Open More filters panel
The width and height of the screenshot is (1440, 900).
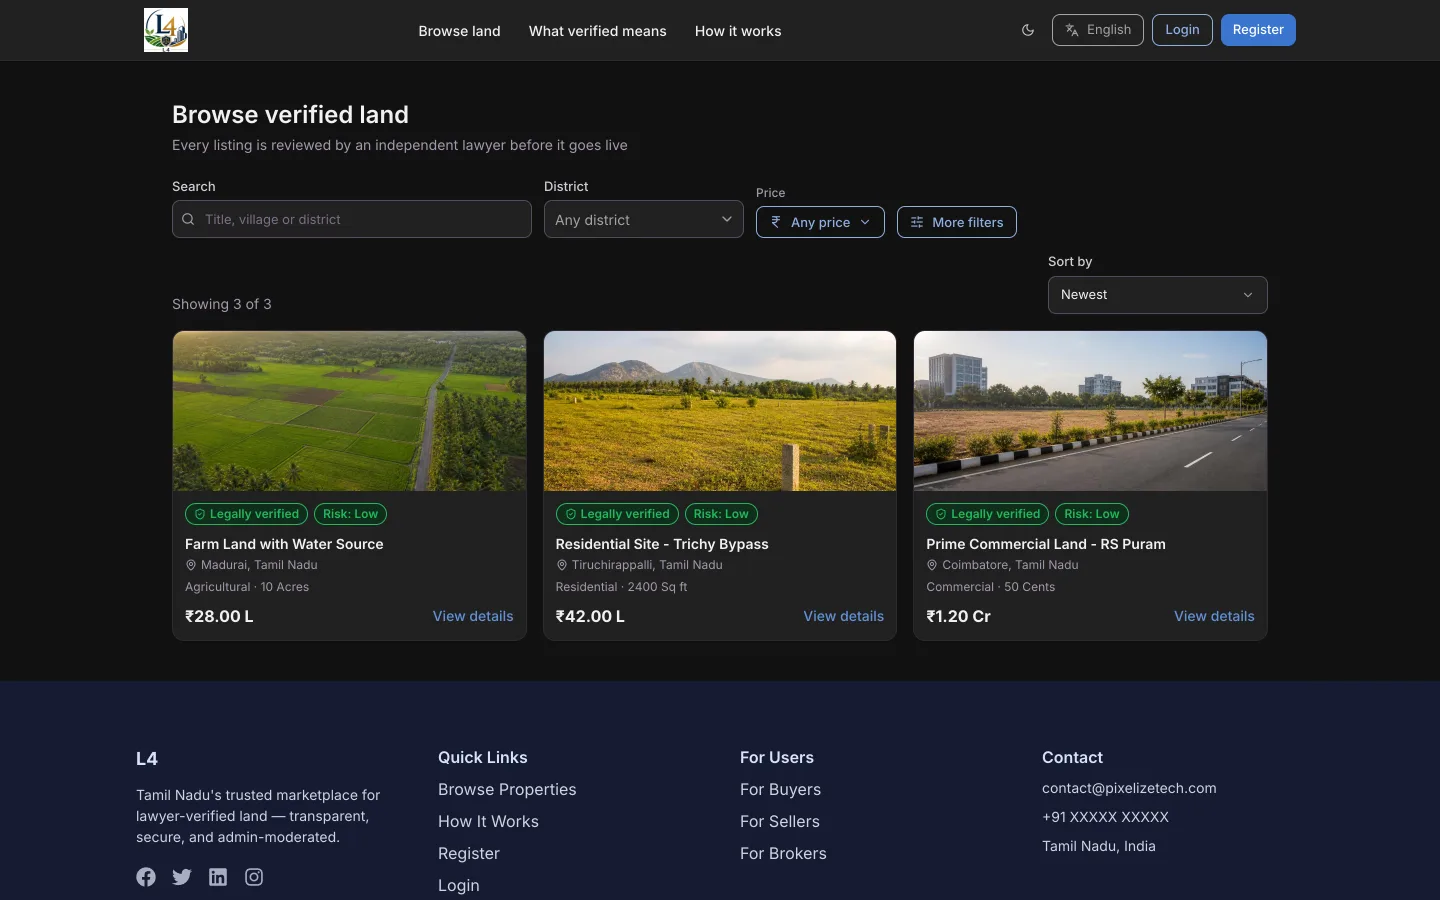956,222
